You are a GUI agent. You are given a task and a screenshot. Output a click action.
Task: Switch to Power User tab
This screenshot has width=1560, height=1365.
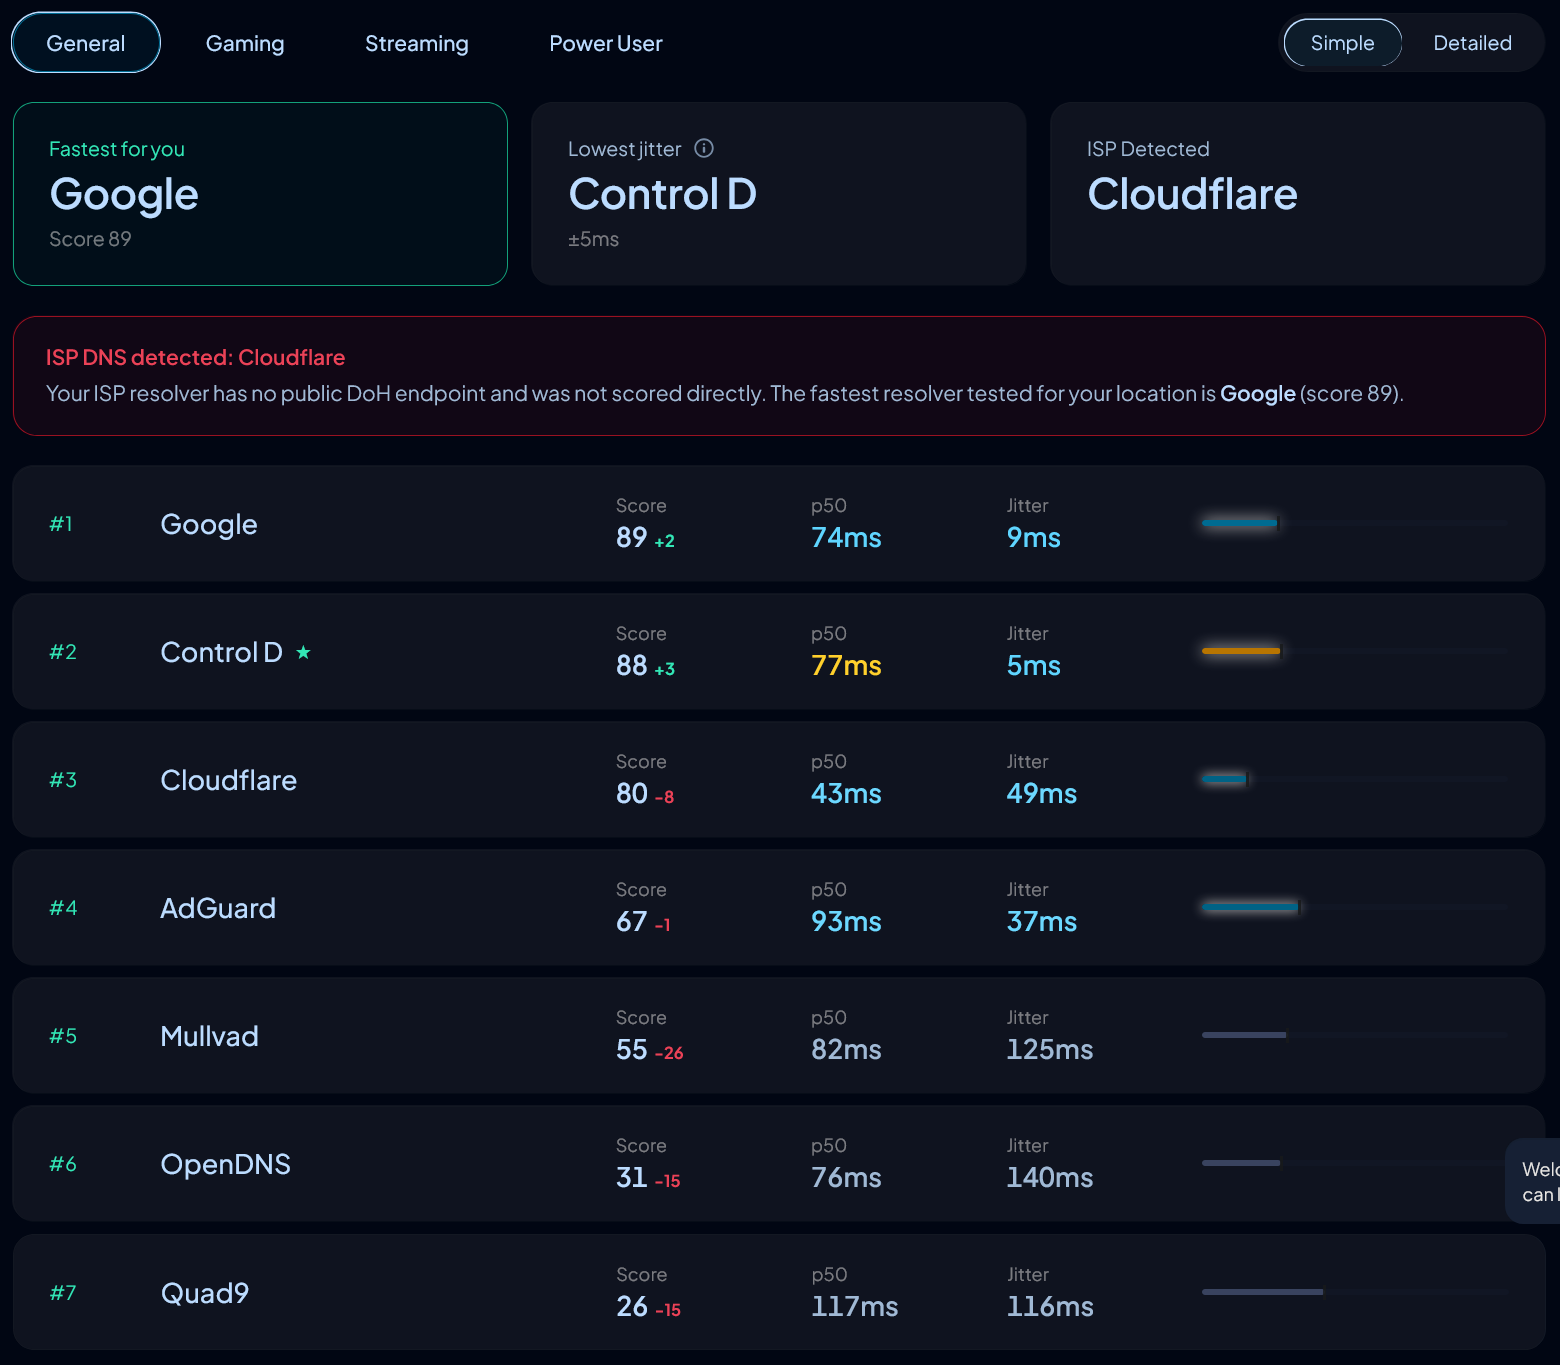click(606, 43)
